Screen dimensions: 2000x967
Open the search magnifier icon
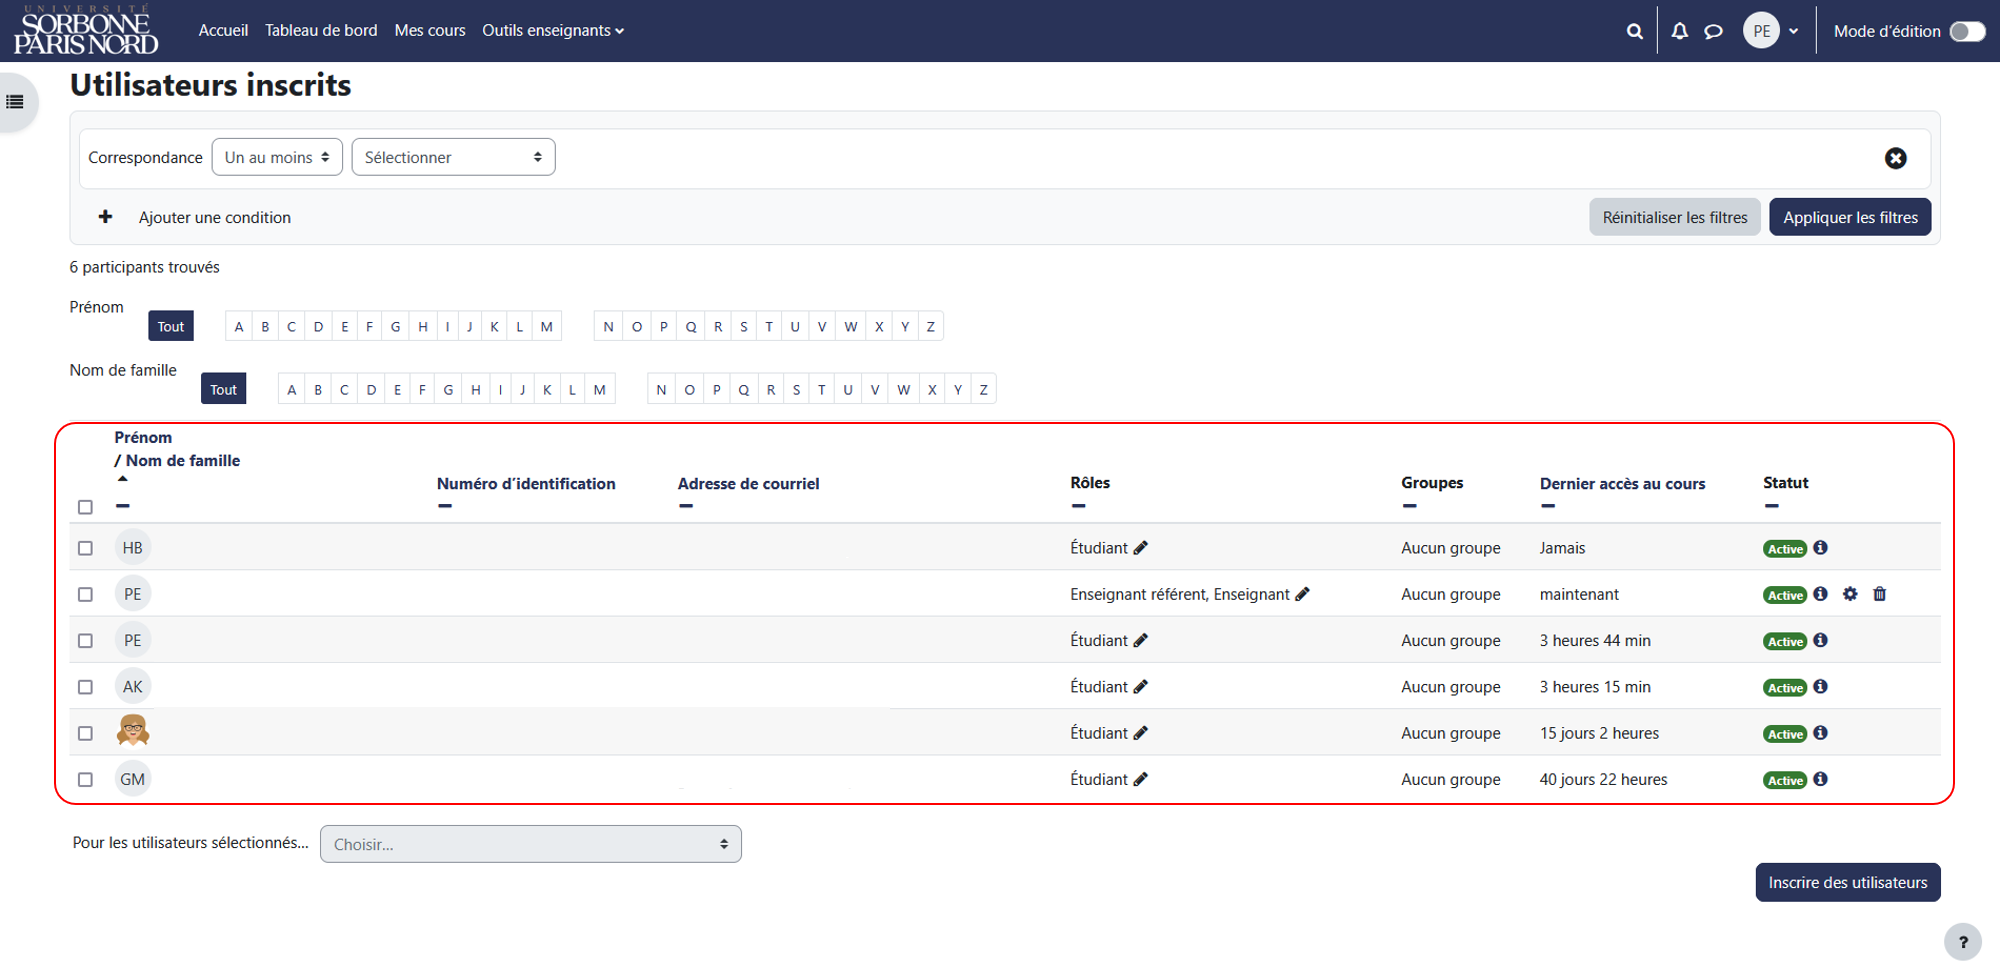coord(1634,31)
